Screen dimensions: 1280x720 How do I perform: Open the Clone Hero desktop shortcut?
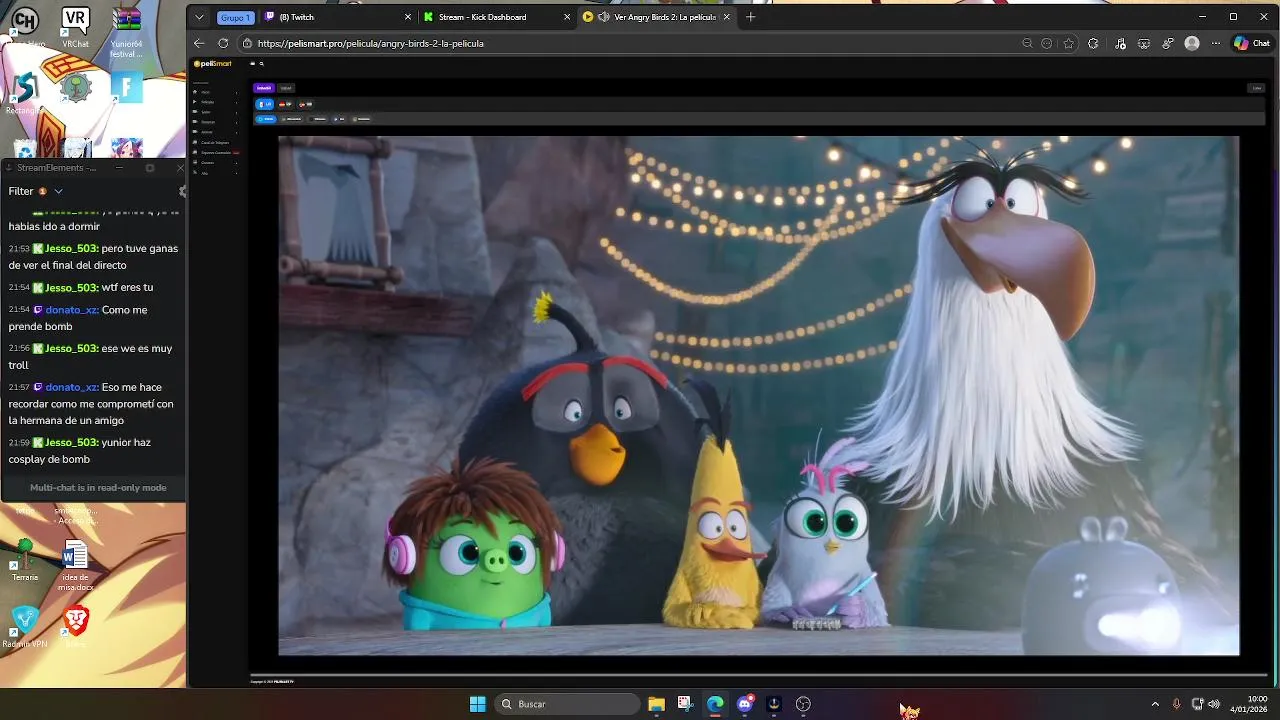(24, 24)
